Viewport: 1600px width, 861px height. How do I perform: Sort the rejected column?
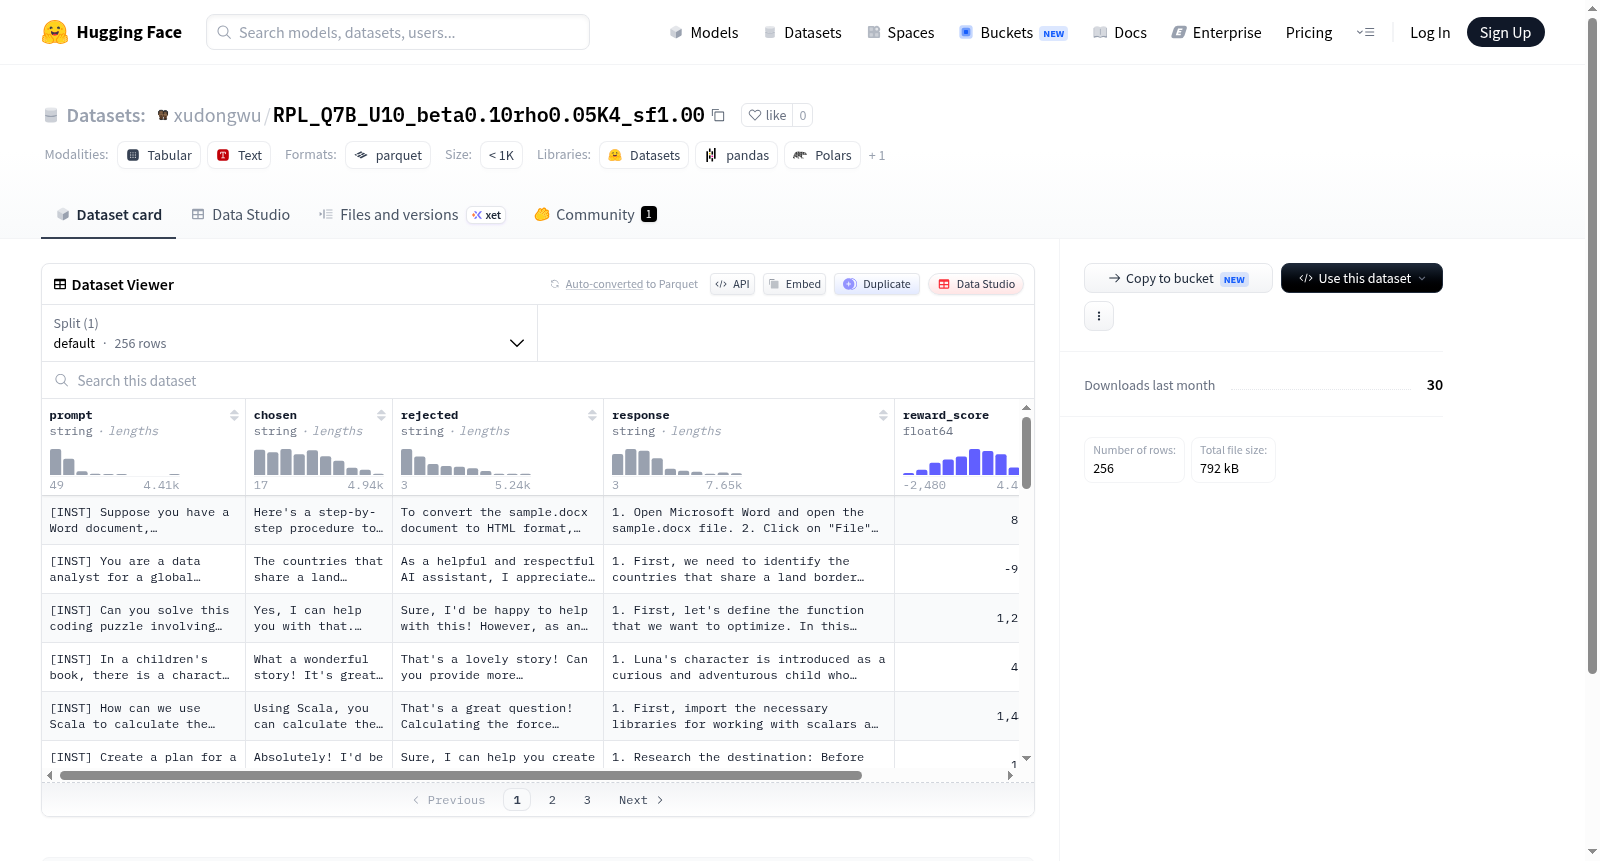click(592, 415)
